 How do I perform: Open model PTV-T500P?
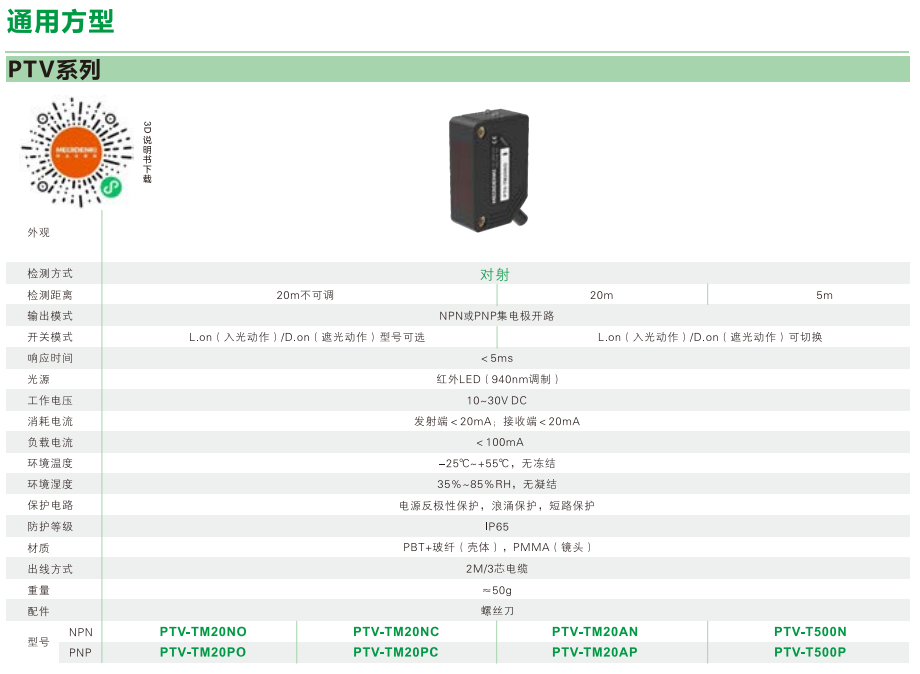810,652
